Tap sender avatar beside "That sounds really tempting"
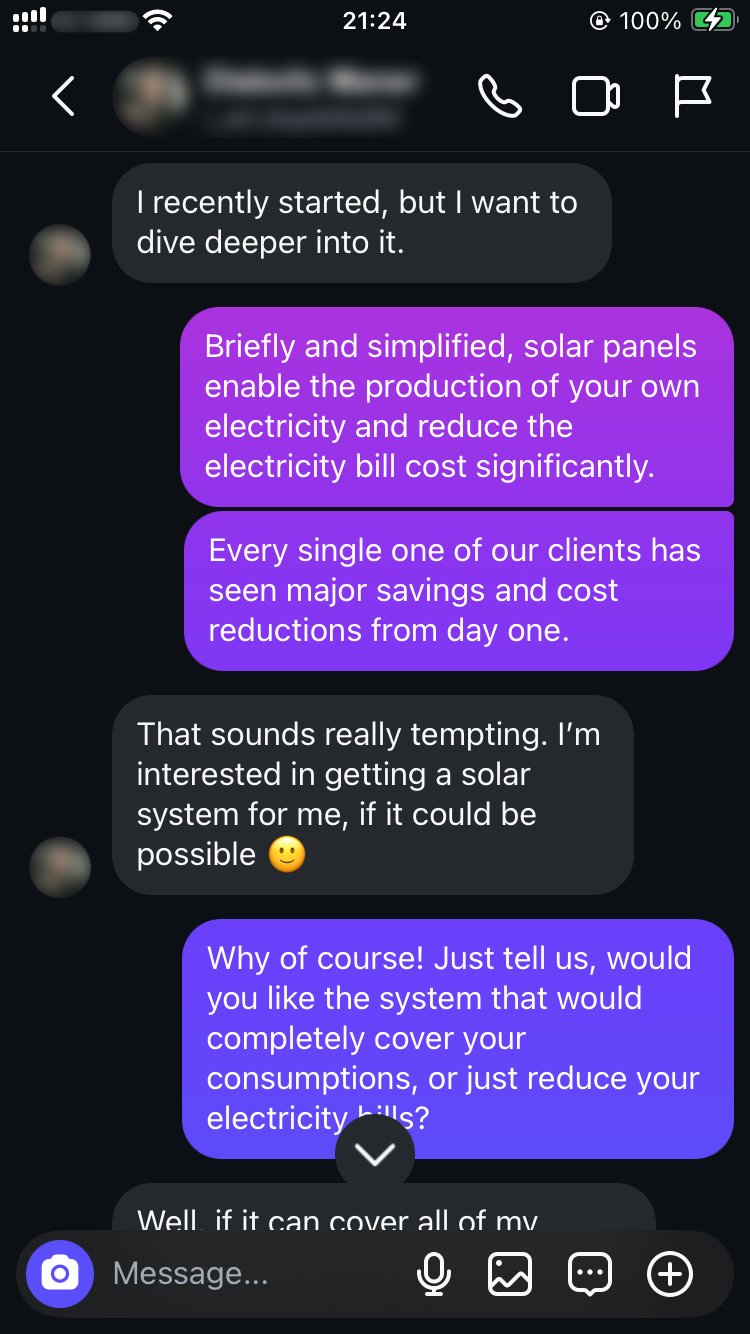 (x=60, y=866)
